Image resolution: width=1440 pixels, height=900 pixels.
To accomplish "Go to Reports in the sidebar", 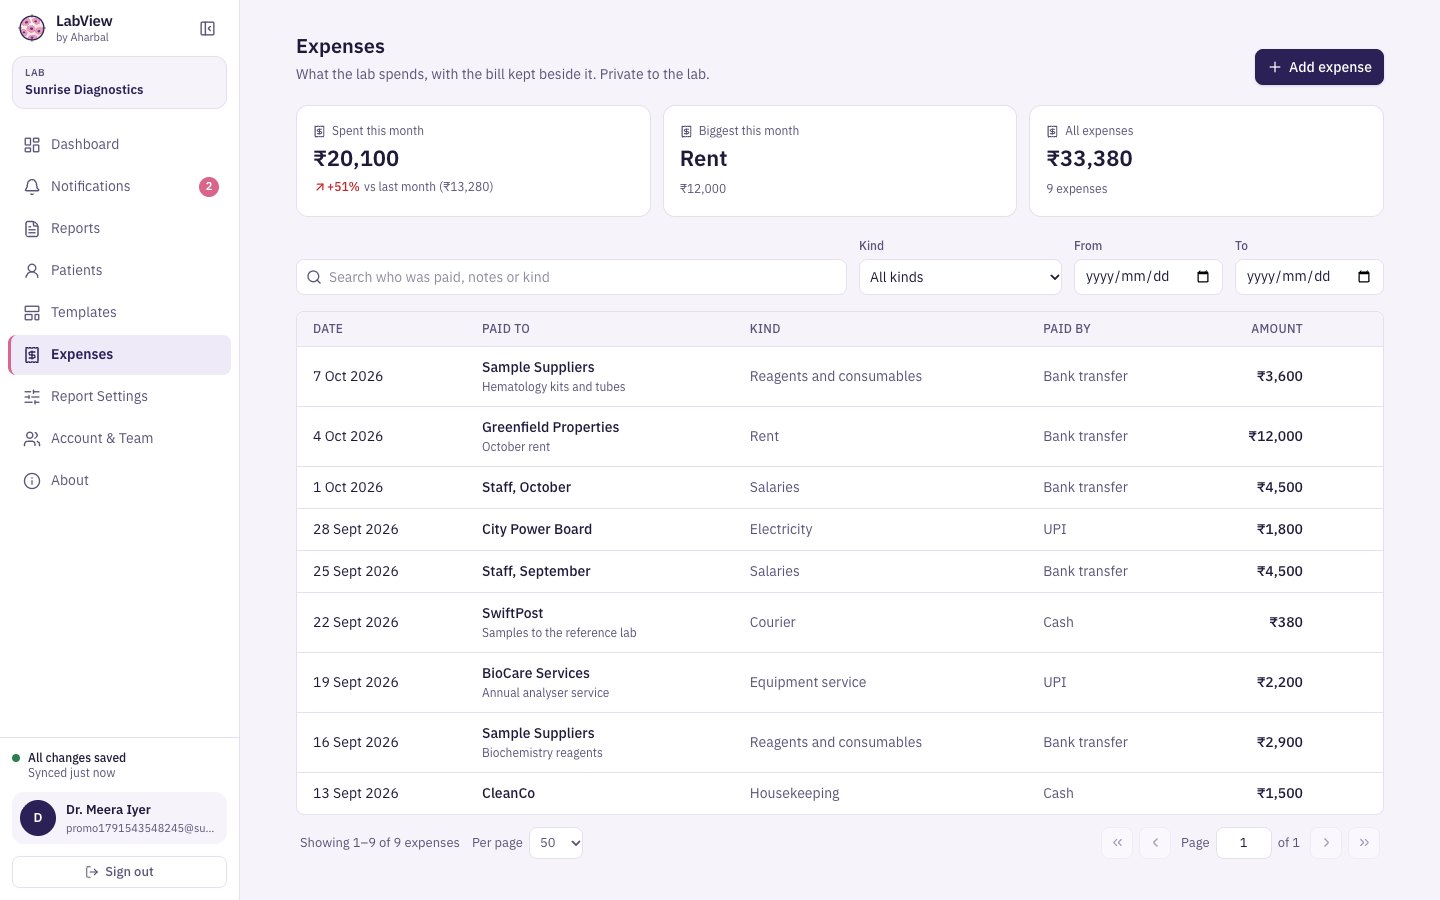I will point(119,228).
